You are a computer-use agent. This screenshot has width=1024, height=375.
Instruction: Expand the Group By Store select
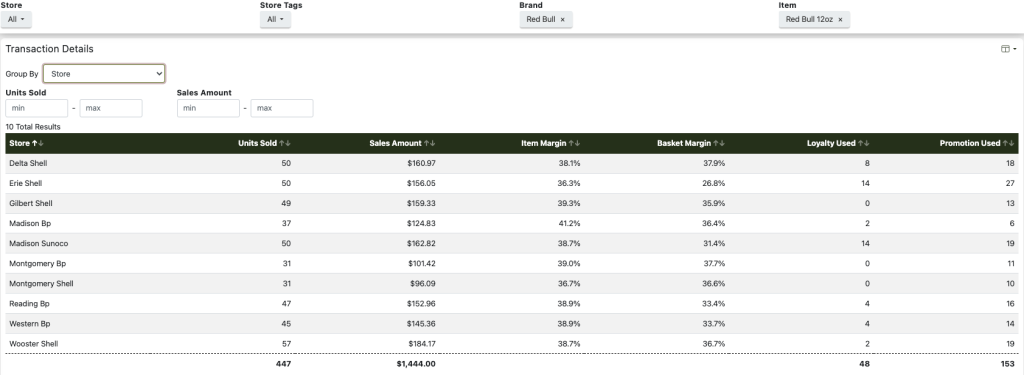(x=104, y=74)
